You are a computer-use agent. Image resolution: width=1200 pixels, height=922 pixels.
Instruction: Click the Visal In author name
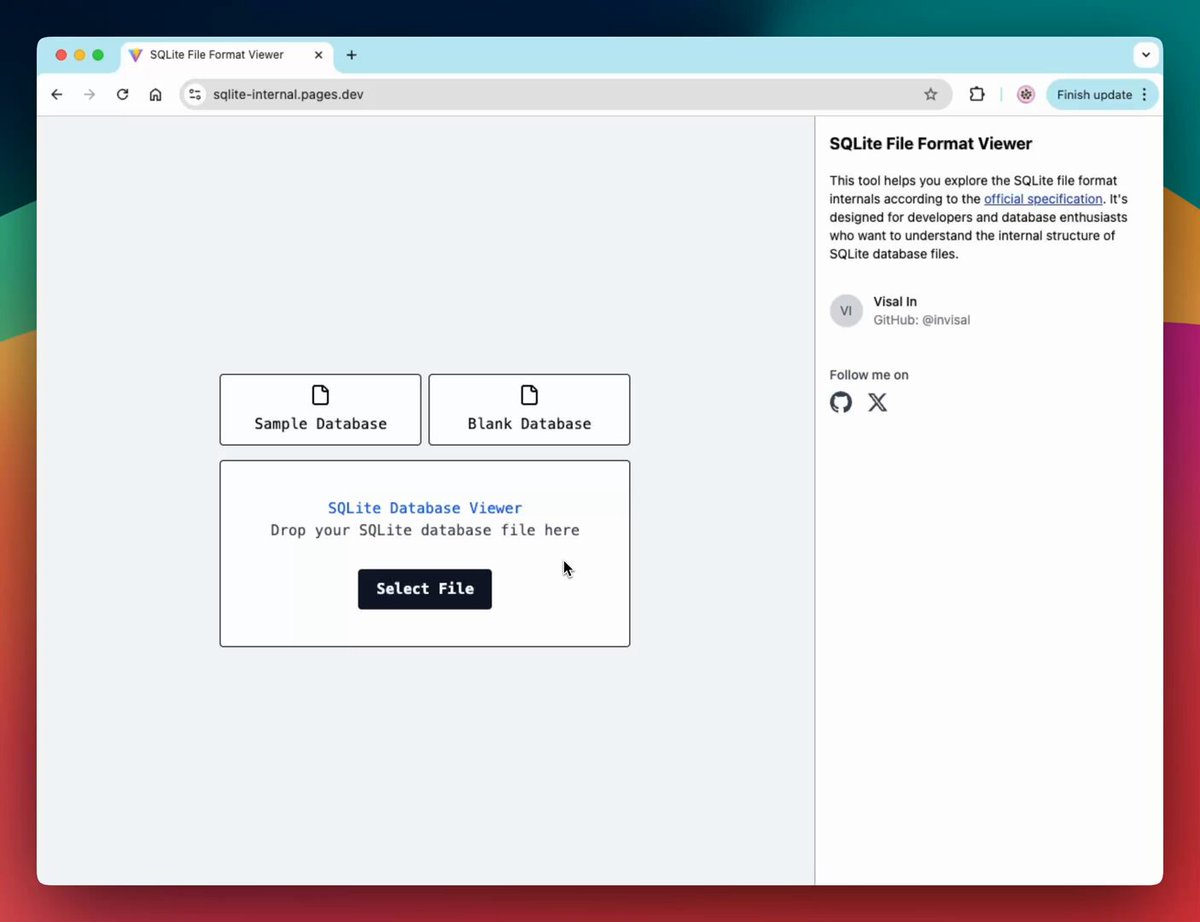coord(895,302)
